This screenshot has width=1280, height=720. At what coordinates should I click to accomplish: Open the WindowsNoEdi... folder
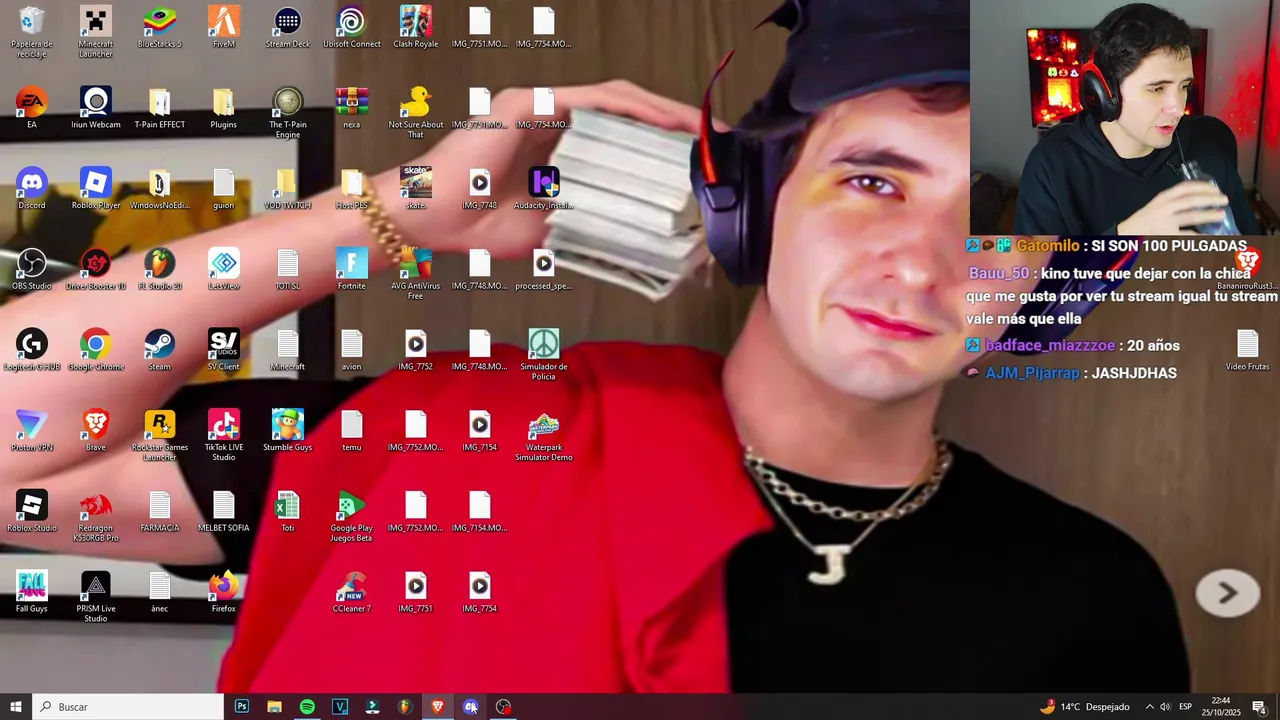point(160,189)
